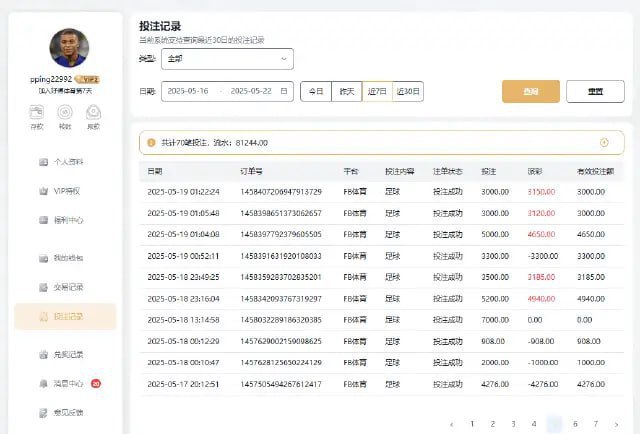Go to page 6 in the pagination

coord(575,423)
